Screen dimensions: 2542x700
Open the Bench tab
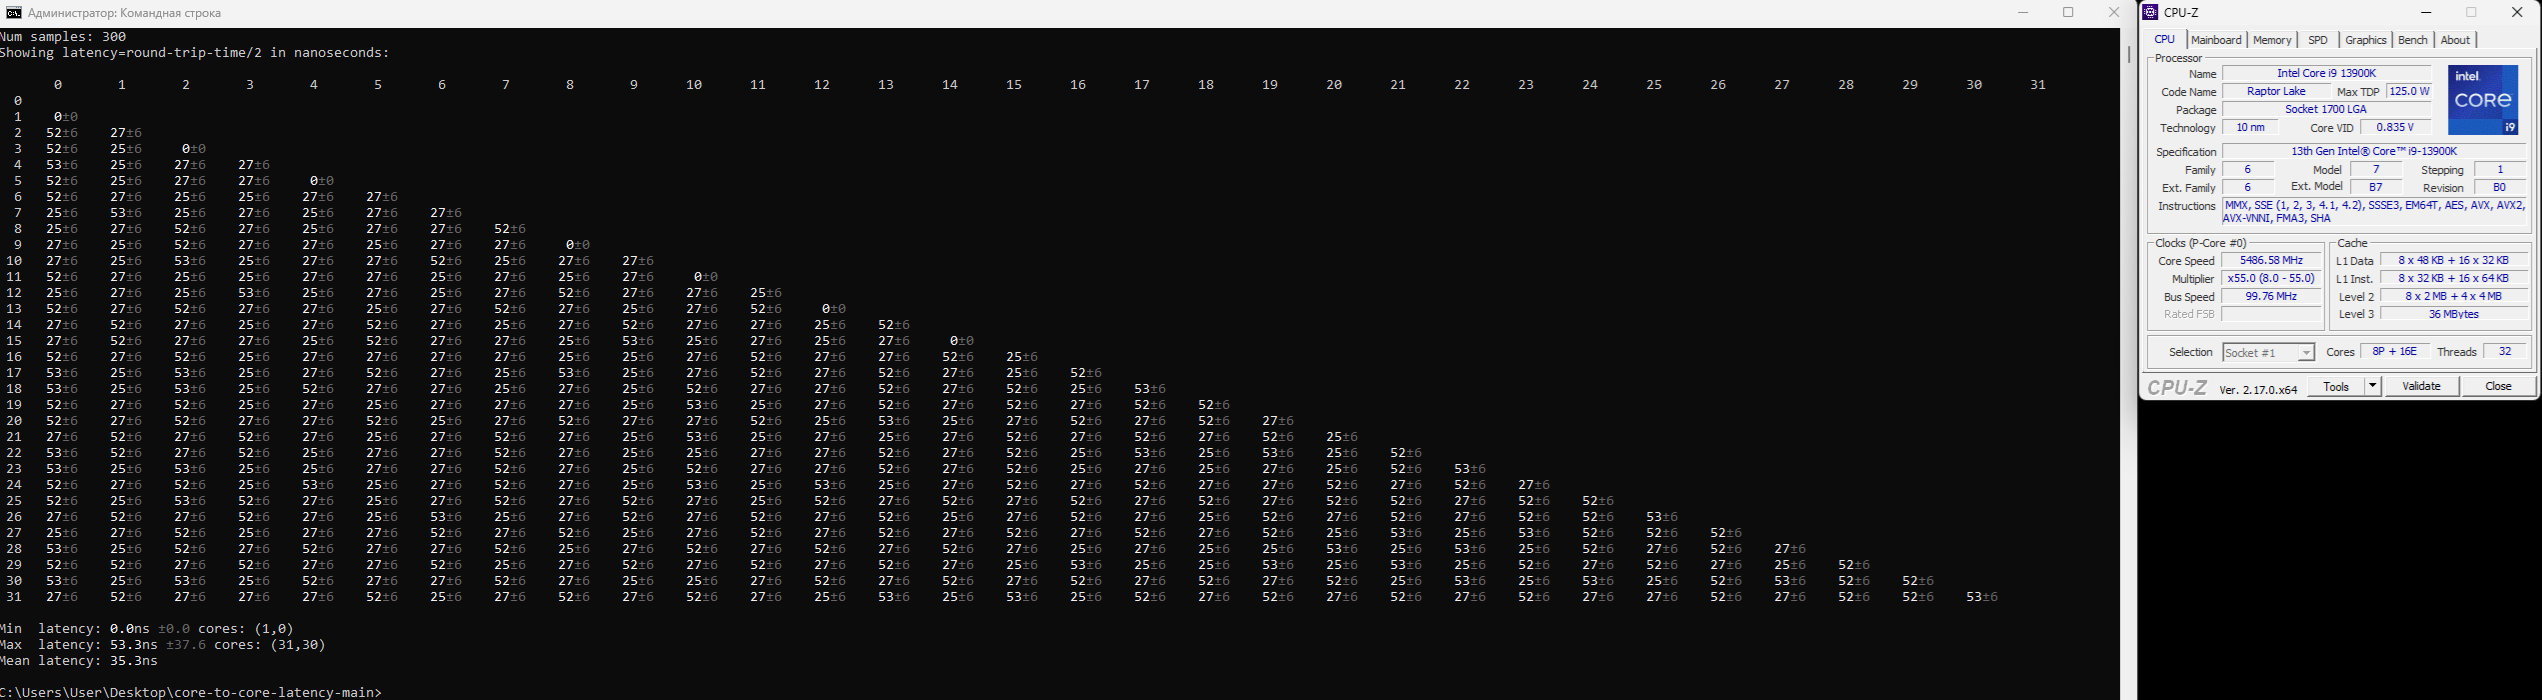tap(2413, 40)
